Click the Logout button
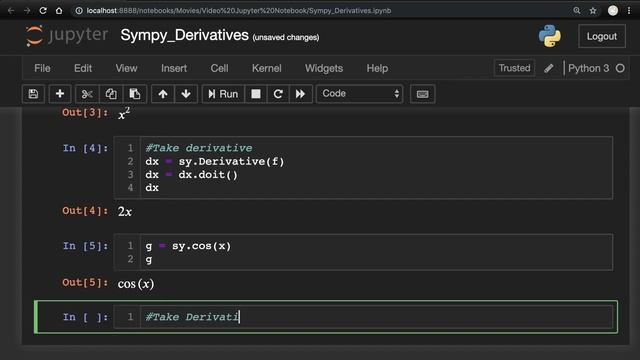This screenshot has height=360, width=640. coord(602,36)
